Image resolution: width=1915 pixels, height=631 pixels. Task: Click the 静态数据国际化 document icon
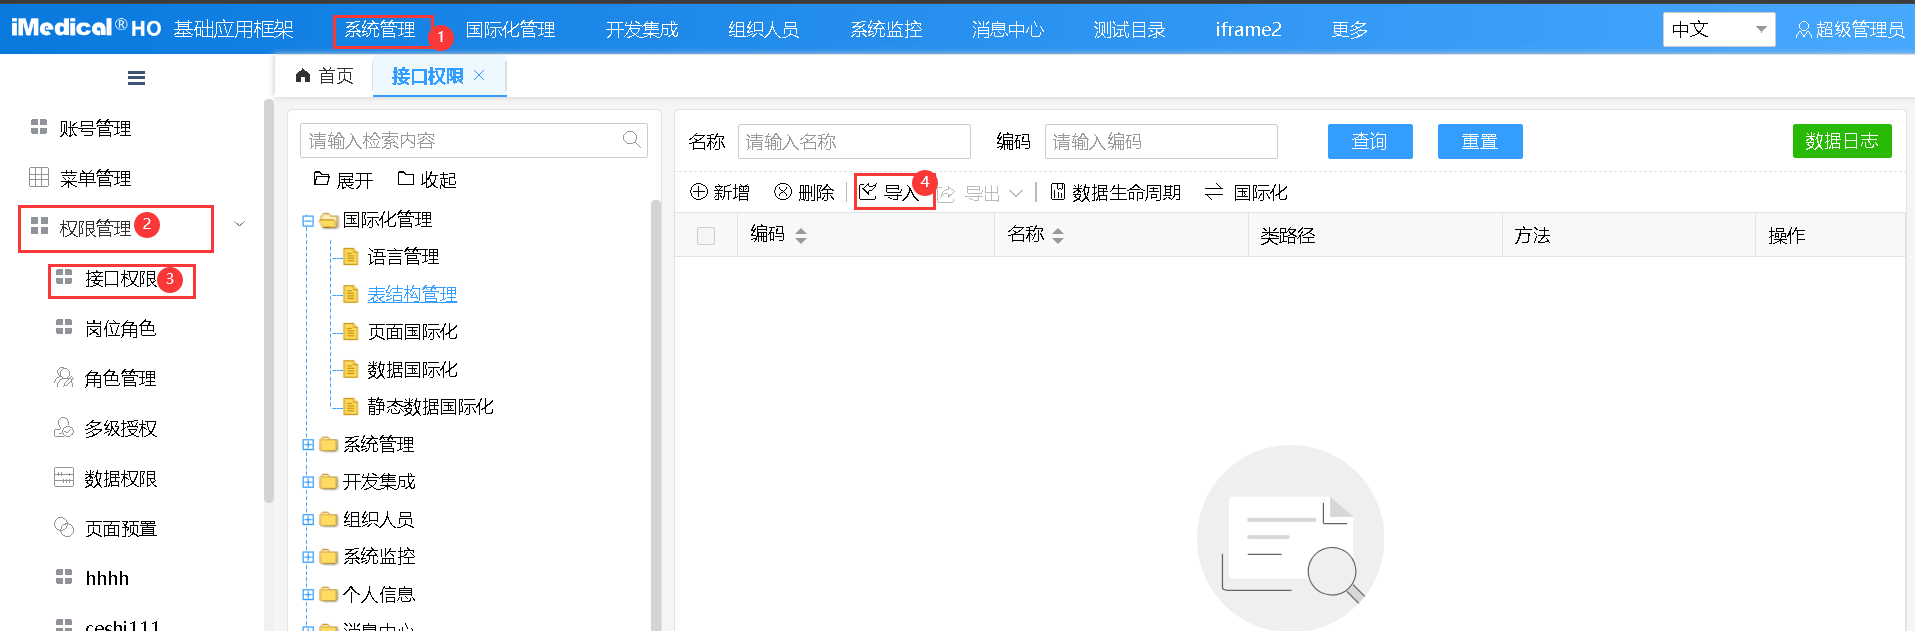350,406
